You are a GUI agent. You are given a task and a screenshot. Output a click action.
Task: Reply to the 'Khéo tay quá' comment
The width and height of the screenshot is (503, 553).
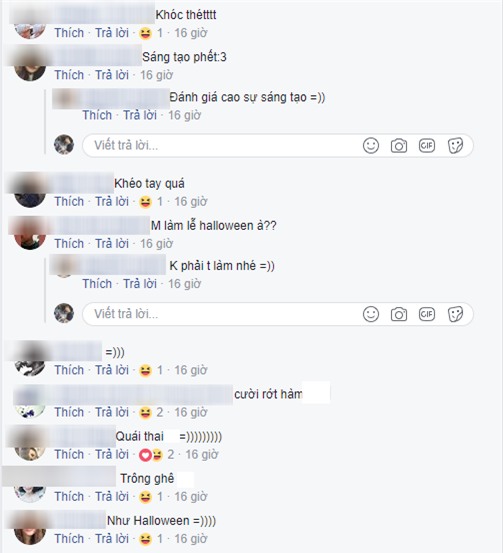pyautogui.click(x=112, y=201)
